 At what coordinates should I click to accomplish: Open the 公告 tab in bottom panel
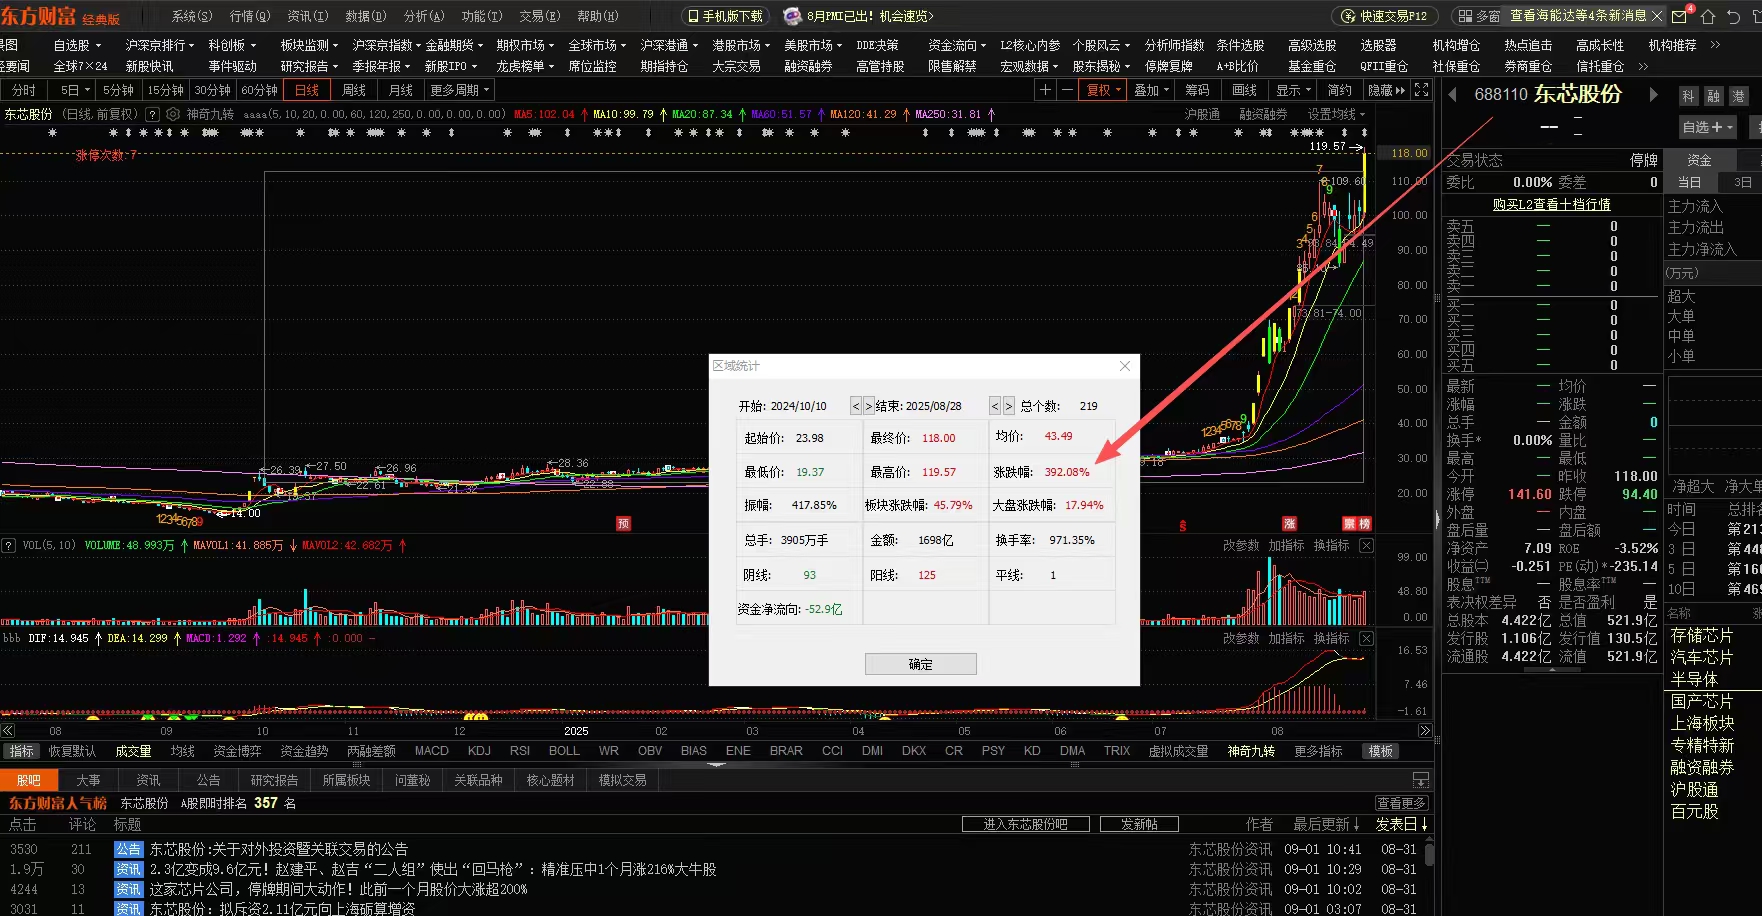[x=208, y=780]
